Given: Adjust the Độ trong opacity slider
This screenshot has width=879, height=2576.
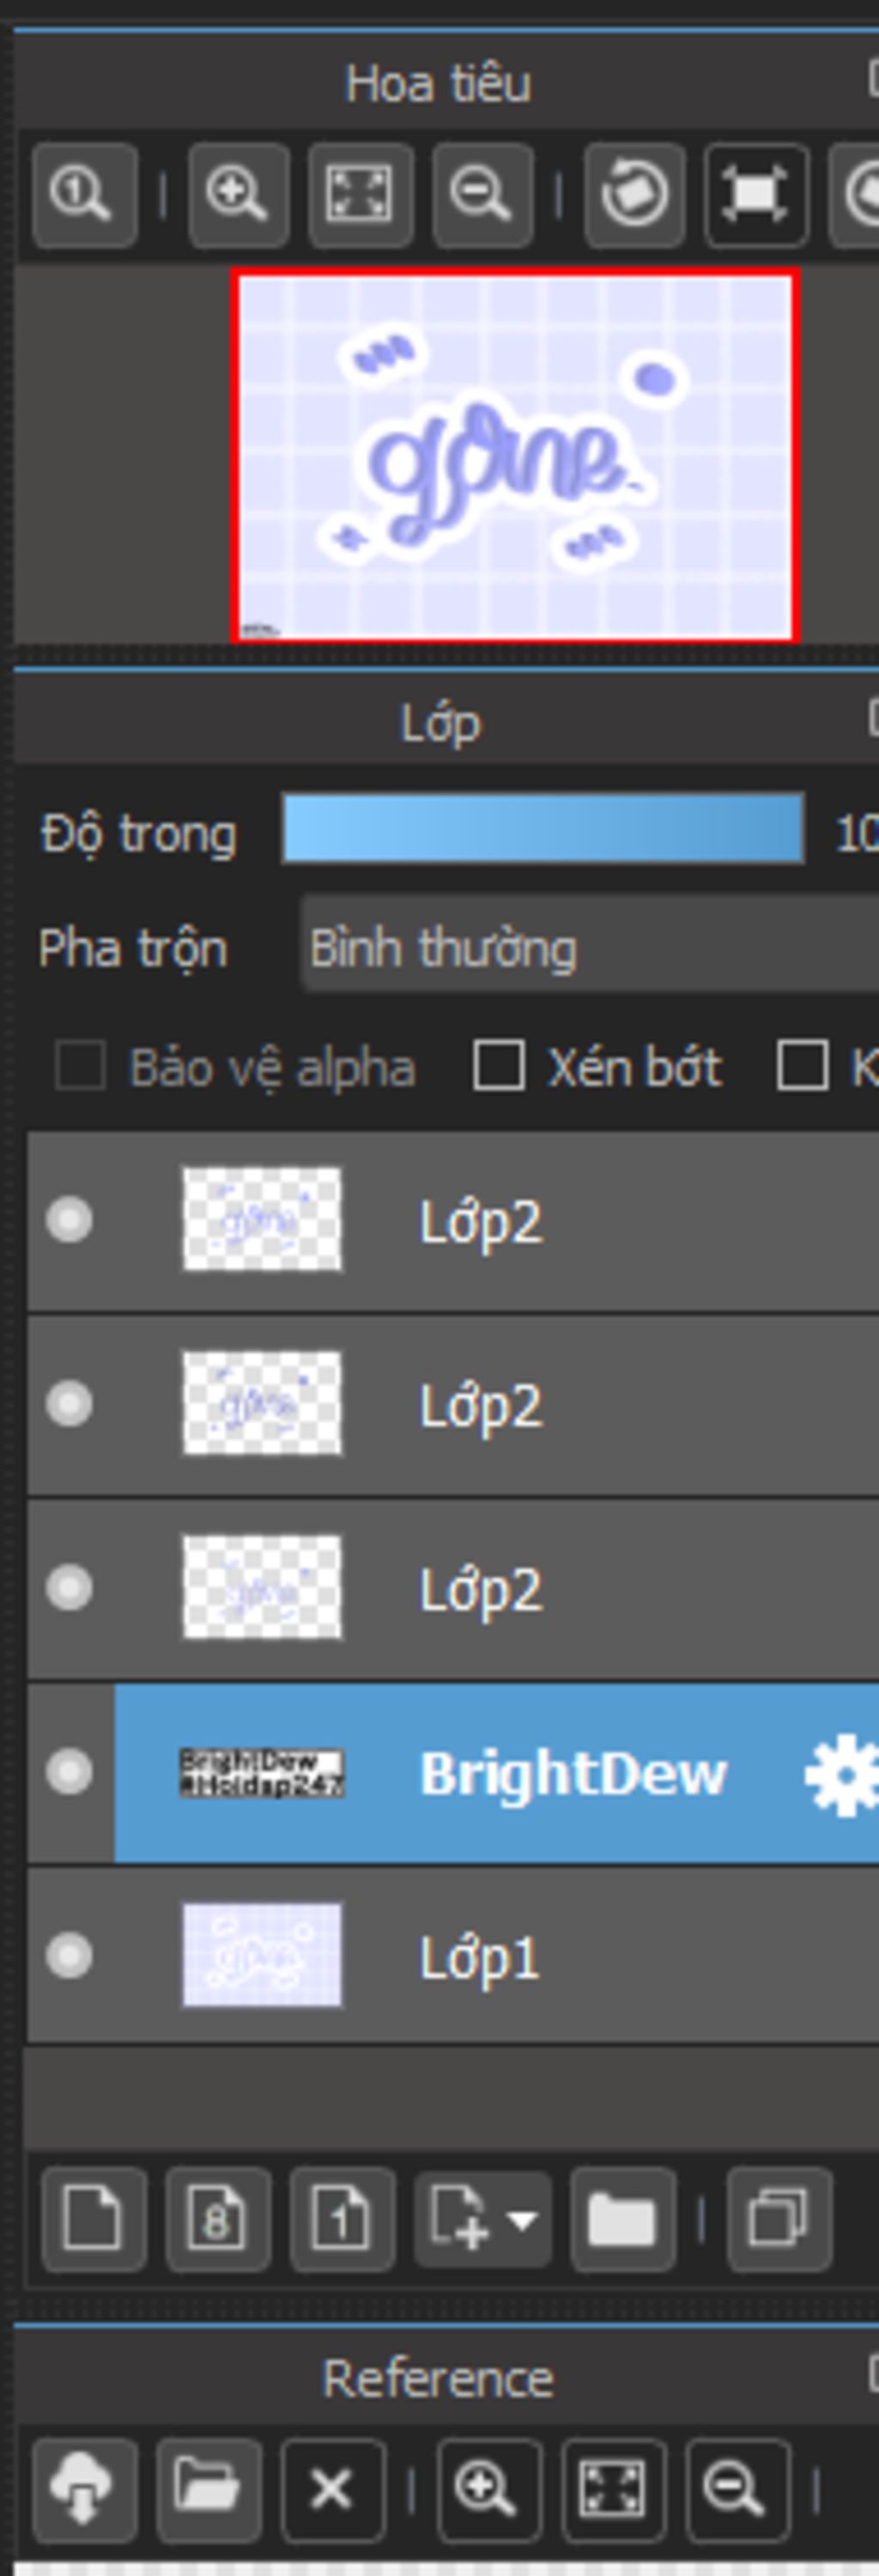Looking at the screenshot, I should click(x=543, y=829).
